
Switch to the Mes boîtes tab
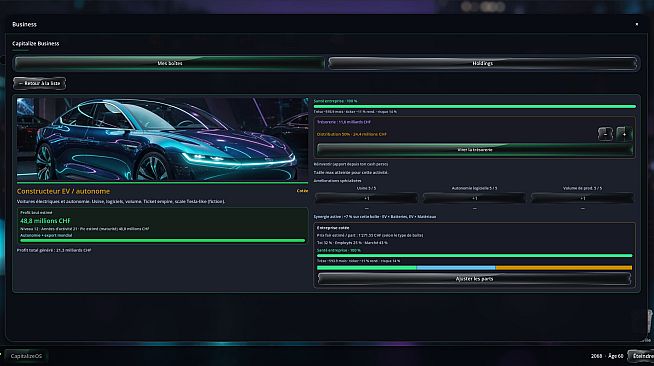click(169, 63)
